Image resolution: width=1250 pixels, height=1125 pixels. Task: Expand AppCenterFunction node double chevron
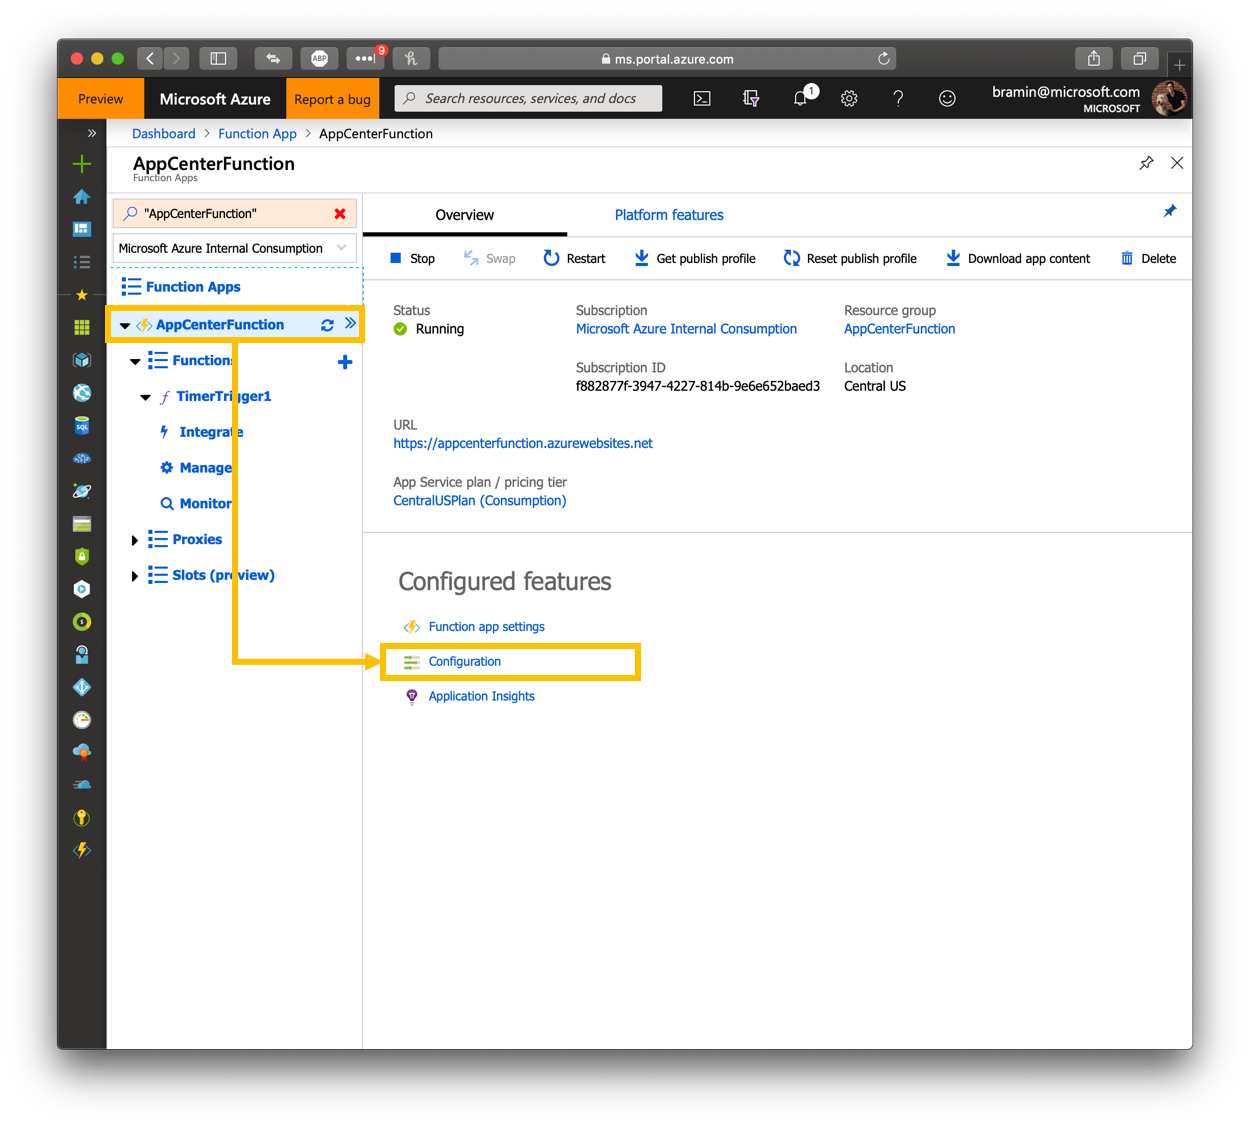(350, 324)
